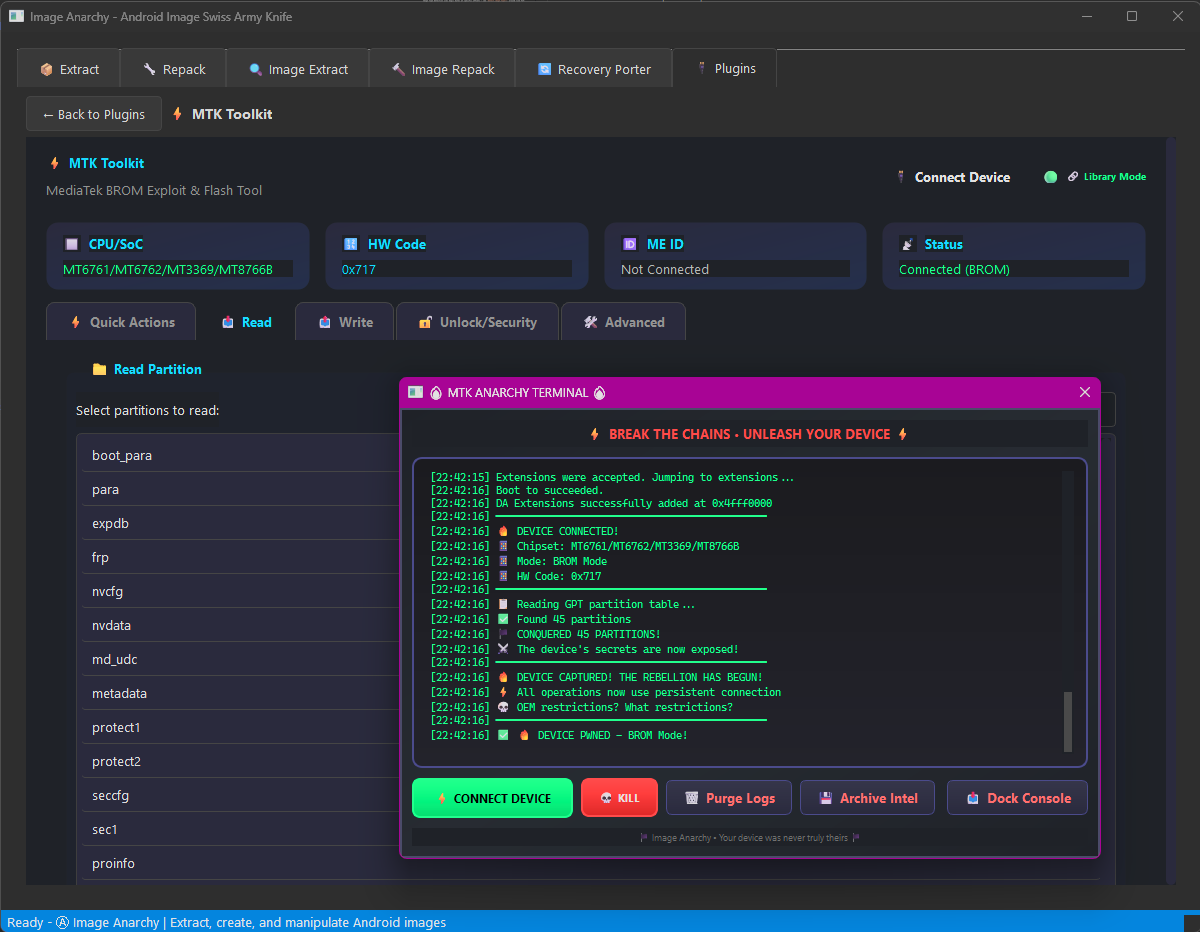Open the Recovery Porter tab
This screenshot has width=1200, height=932.
click(593, 68)
